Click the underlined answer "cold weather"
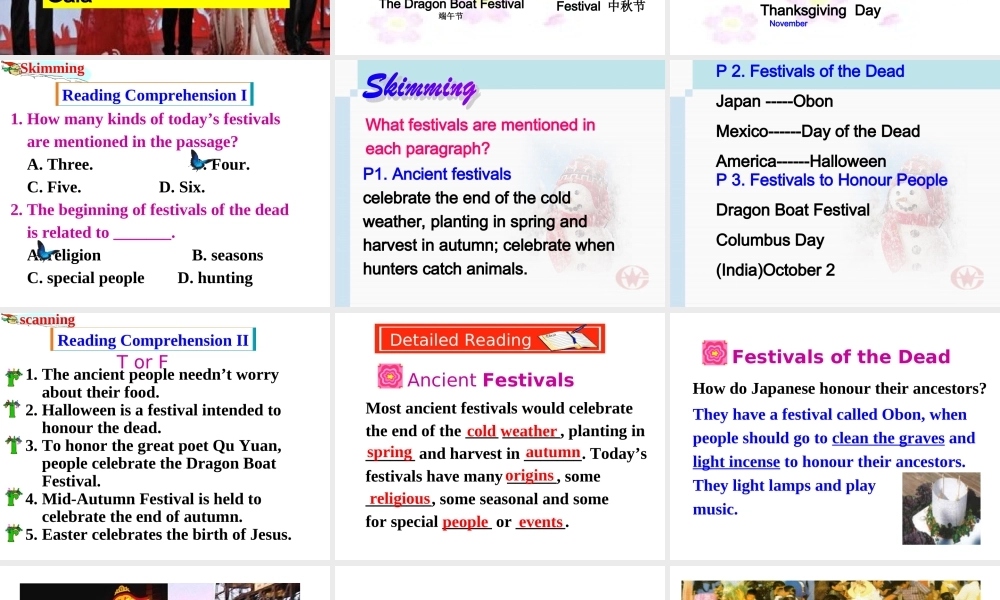Screen dimensions: 1000x600 pyautogui.click(x=512, y=432)
